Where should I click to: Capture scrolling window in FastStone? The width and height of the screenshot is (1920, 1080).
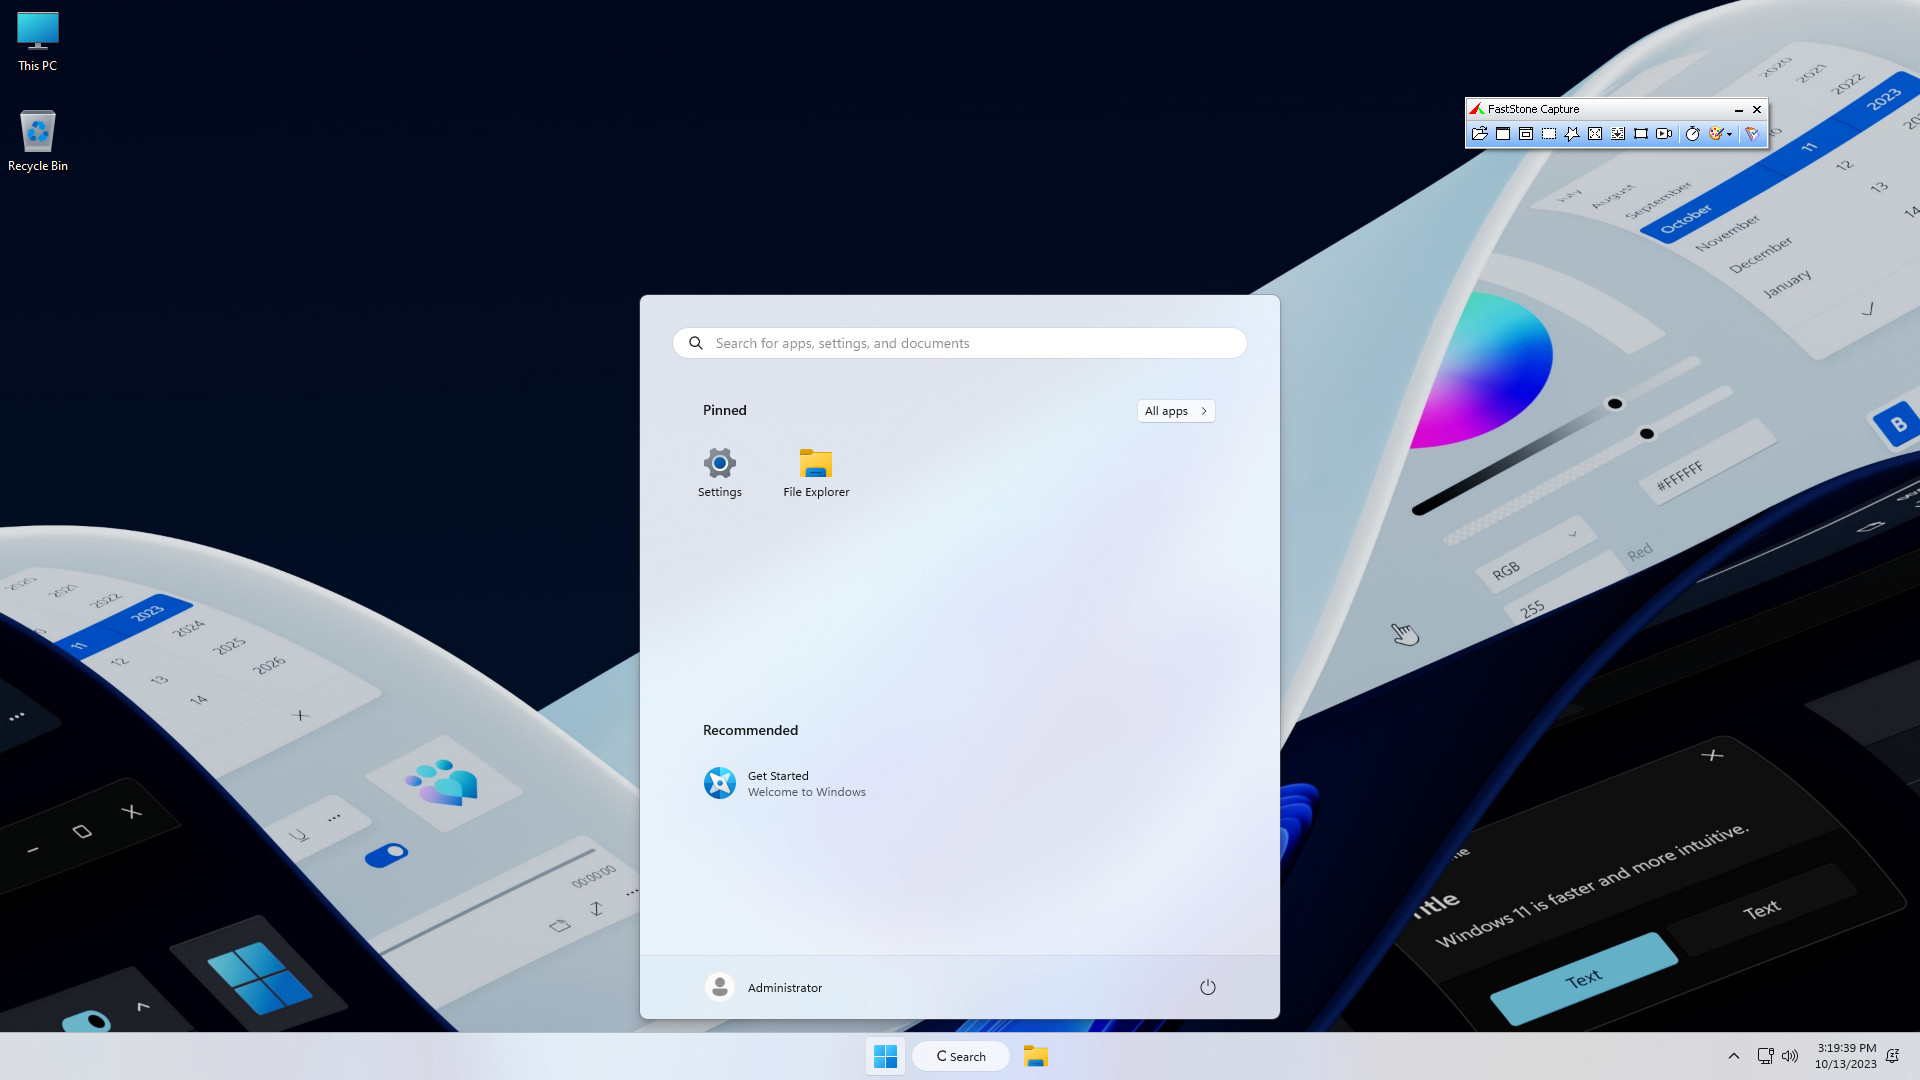[1618, 133]
